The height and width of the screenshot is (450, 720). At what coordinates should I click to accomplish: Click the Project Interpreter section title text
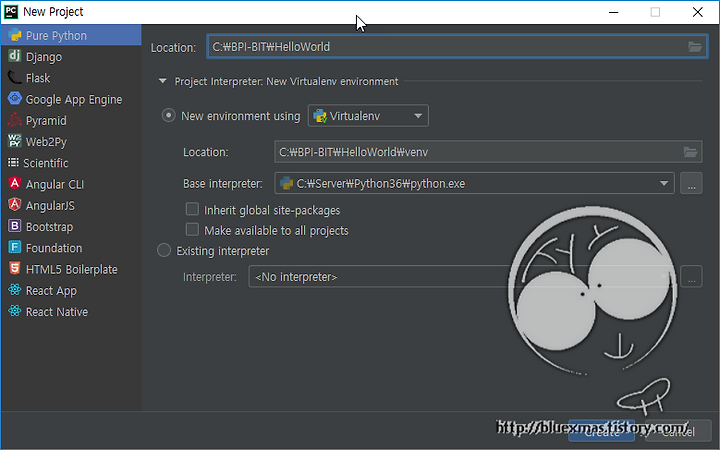tap(286, 81)
